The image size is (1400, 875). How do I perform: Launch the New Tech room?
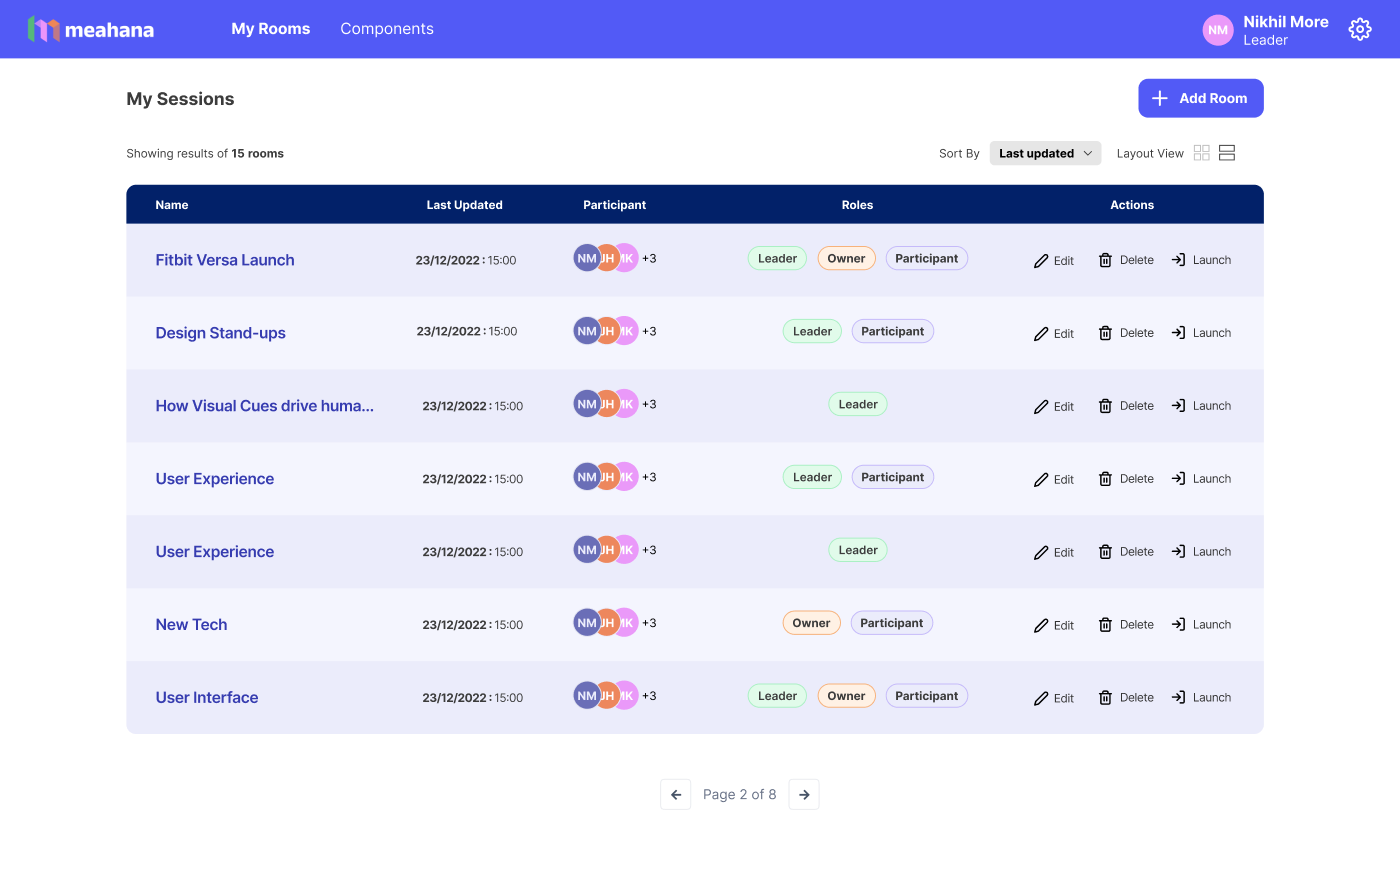click(1201, 625)
